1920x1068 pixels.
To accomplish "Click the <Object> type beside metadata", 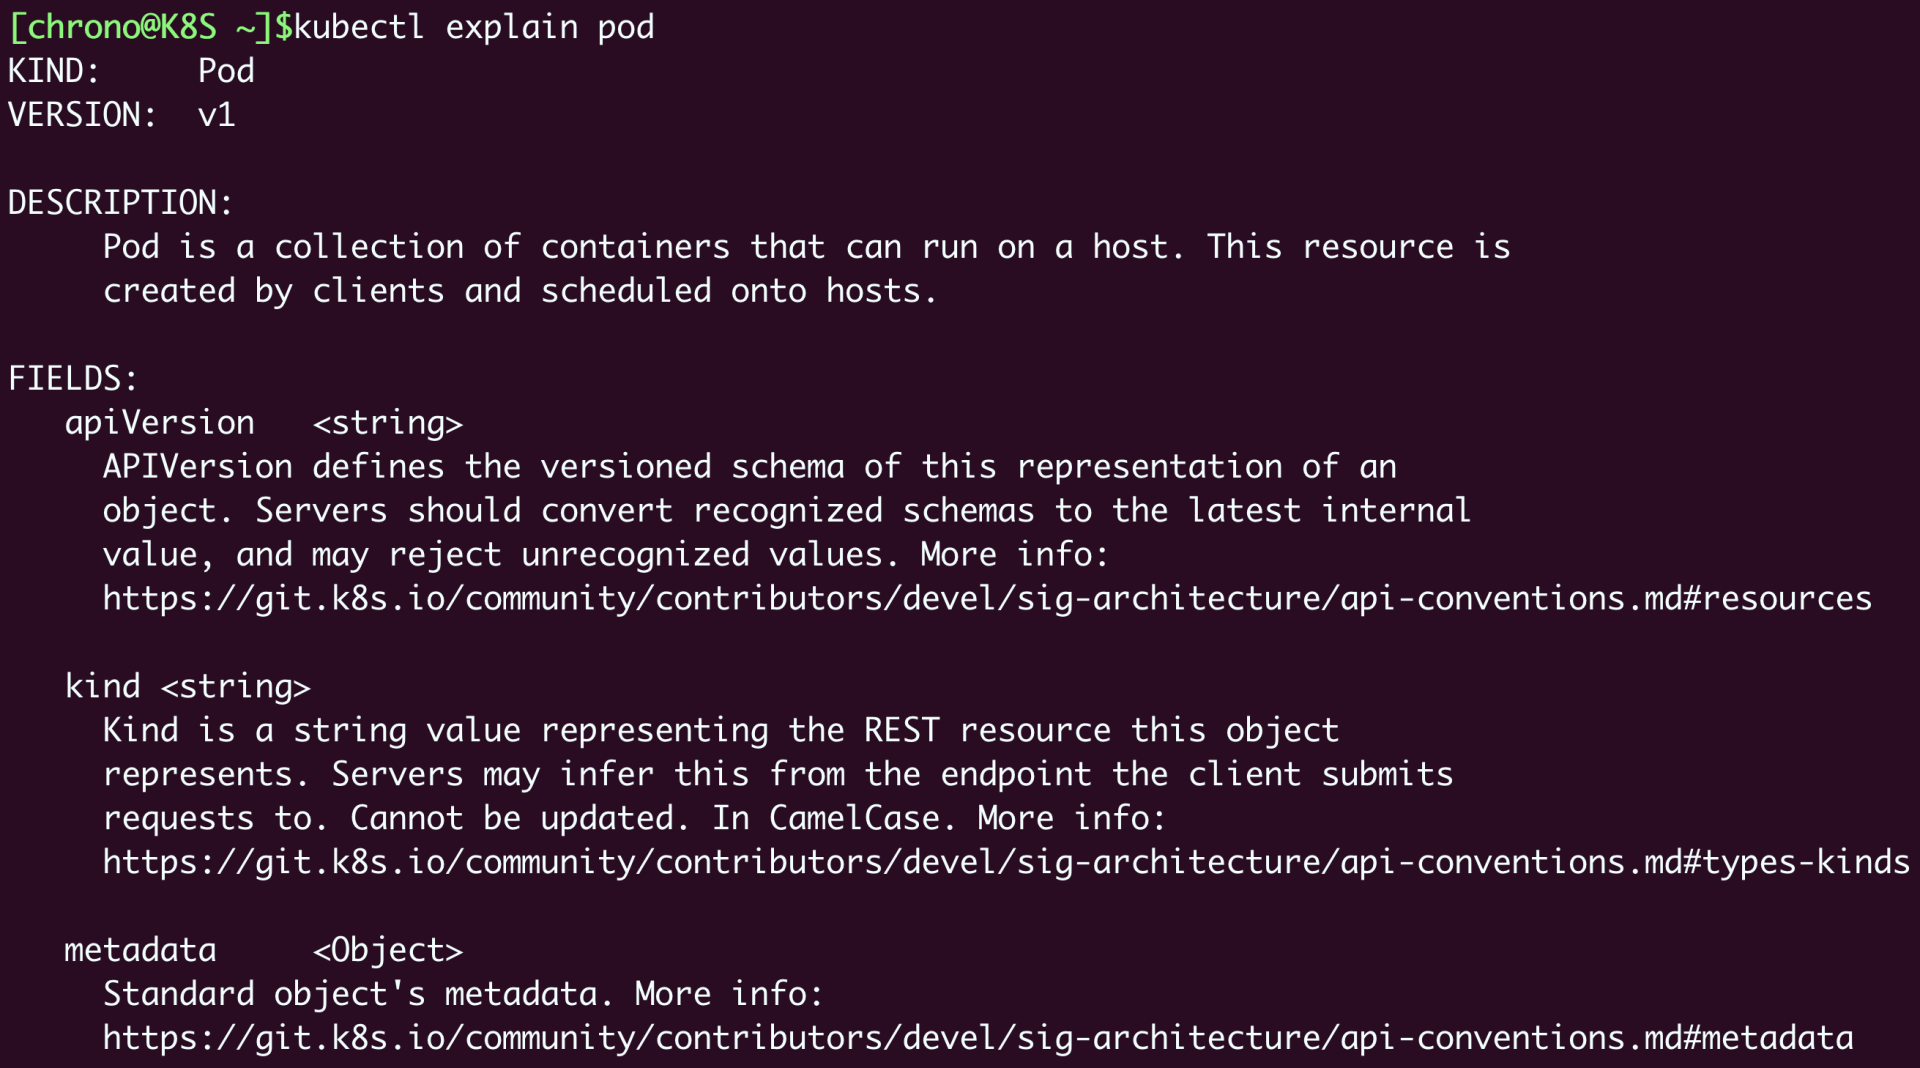I will point(388,950).
